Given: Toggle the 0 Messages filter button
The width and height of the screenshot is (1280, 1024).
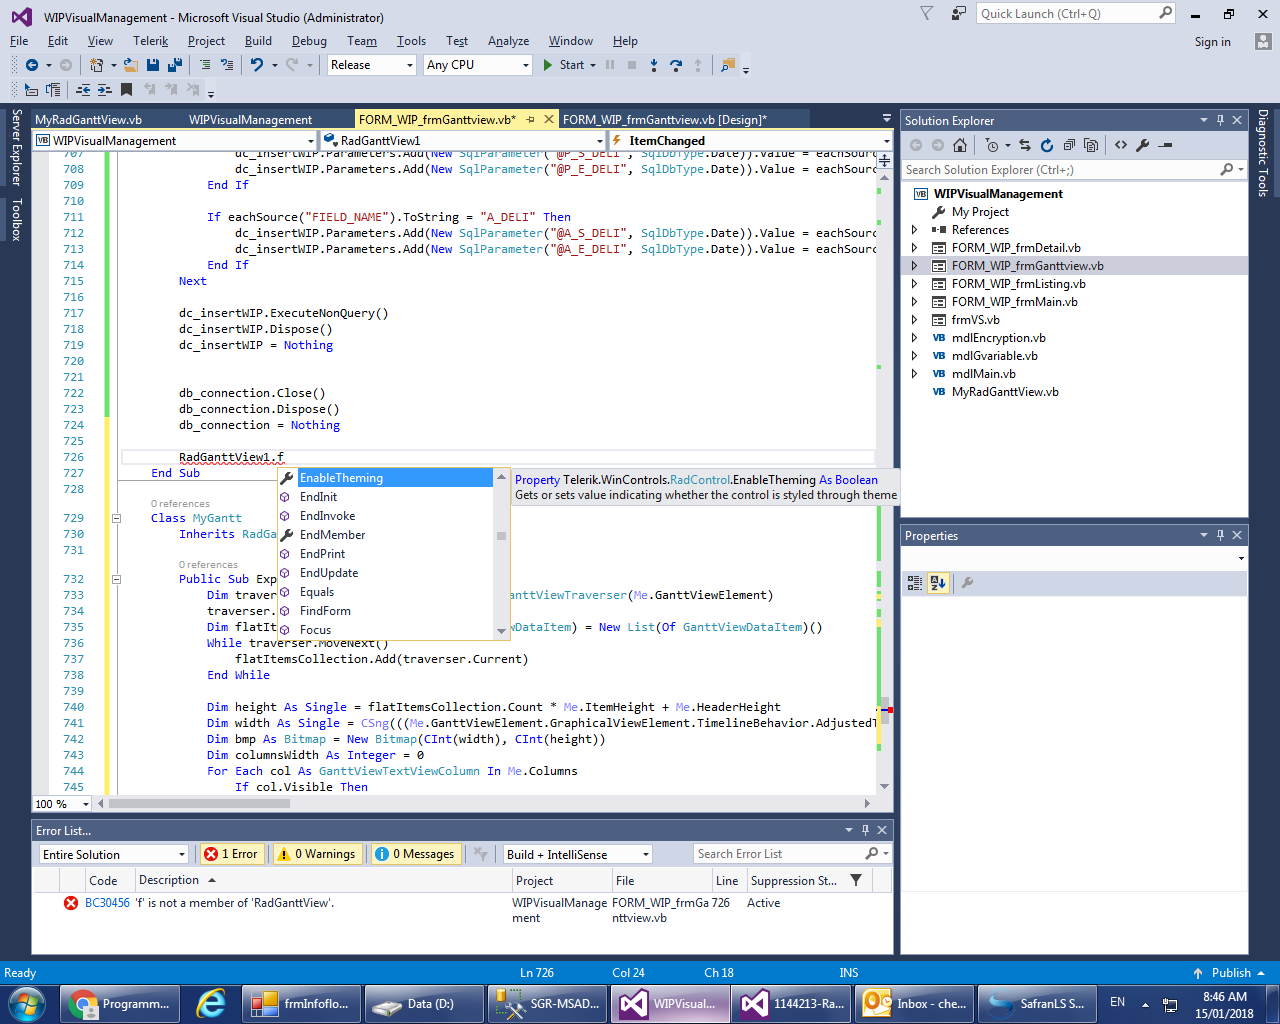Looking at the screenshot, I should tap(416, 854).
